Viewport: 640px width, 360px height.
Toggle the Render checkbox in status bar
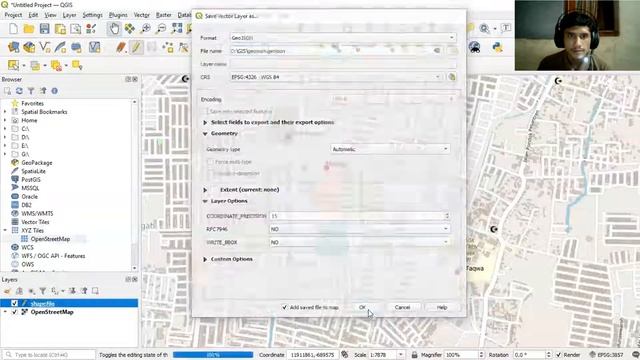(x=559, y=355)
